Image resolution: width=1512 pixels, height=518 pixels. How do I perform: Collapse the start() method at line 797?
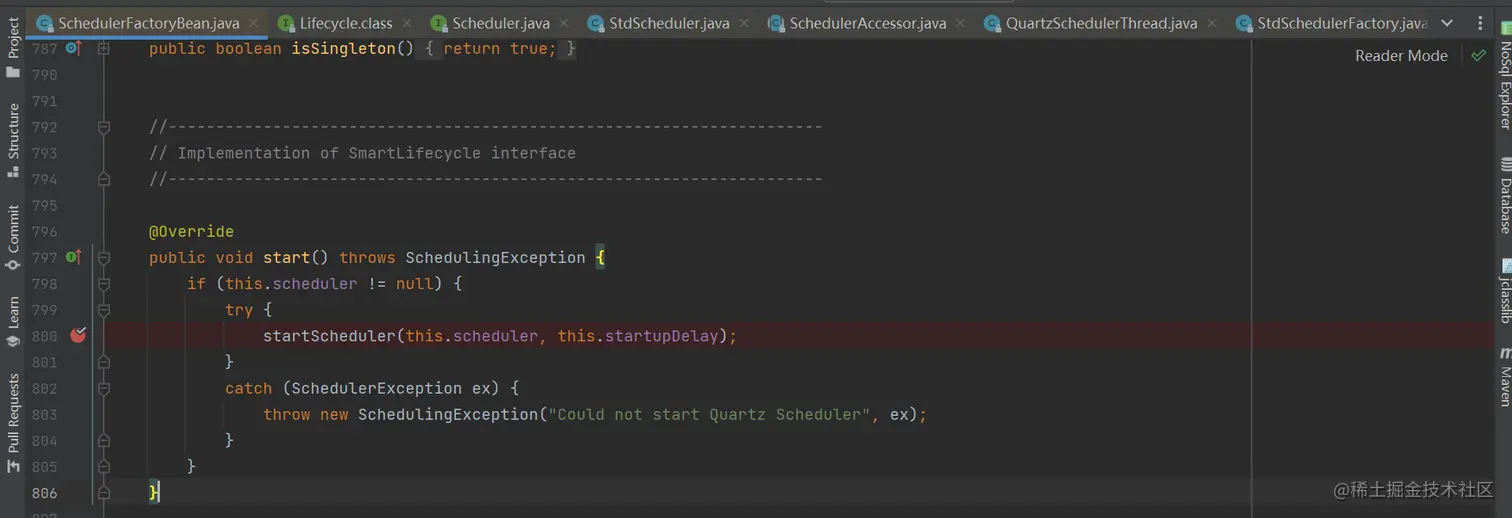click(x=104, y=257)
